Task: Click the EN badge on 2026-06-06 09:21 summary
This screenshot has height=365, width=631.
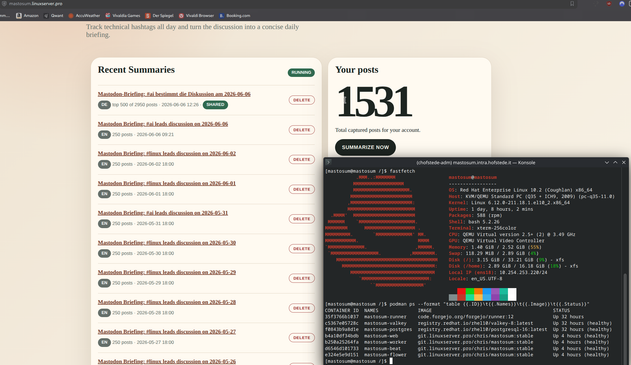Action: [104, 134]
